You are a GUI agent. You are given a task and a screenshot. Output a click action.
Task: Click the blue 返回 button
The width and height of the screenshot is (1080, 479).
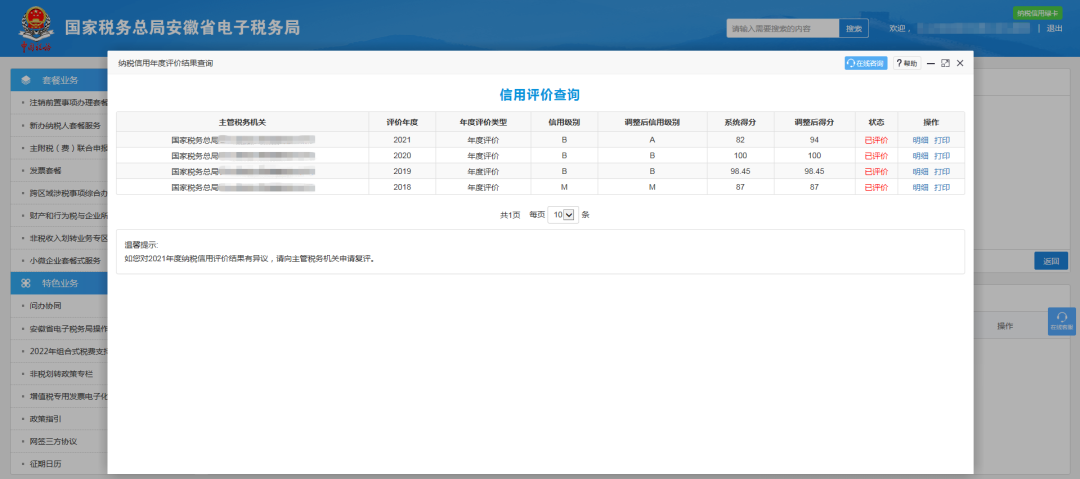[x=1050, y=261]
